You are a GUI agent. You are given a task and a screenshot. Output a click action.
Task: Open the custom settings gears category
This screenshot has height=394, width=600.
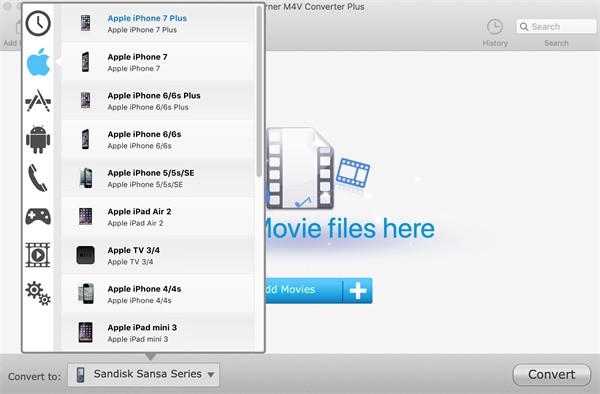click(x=38, y=293)
